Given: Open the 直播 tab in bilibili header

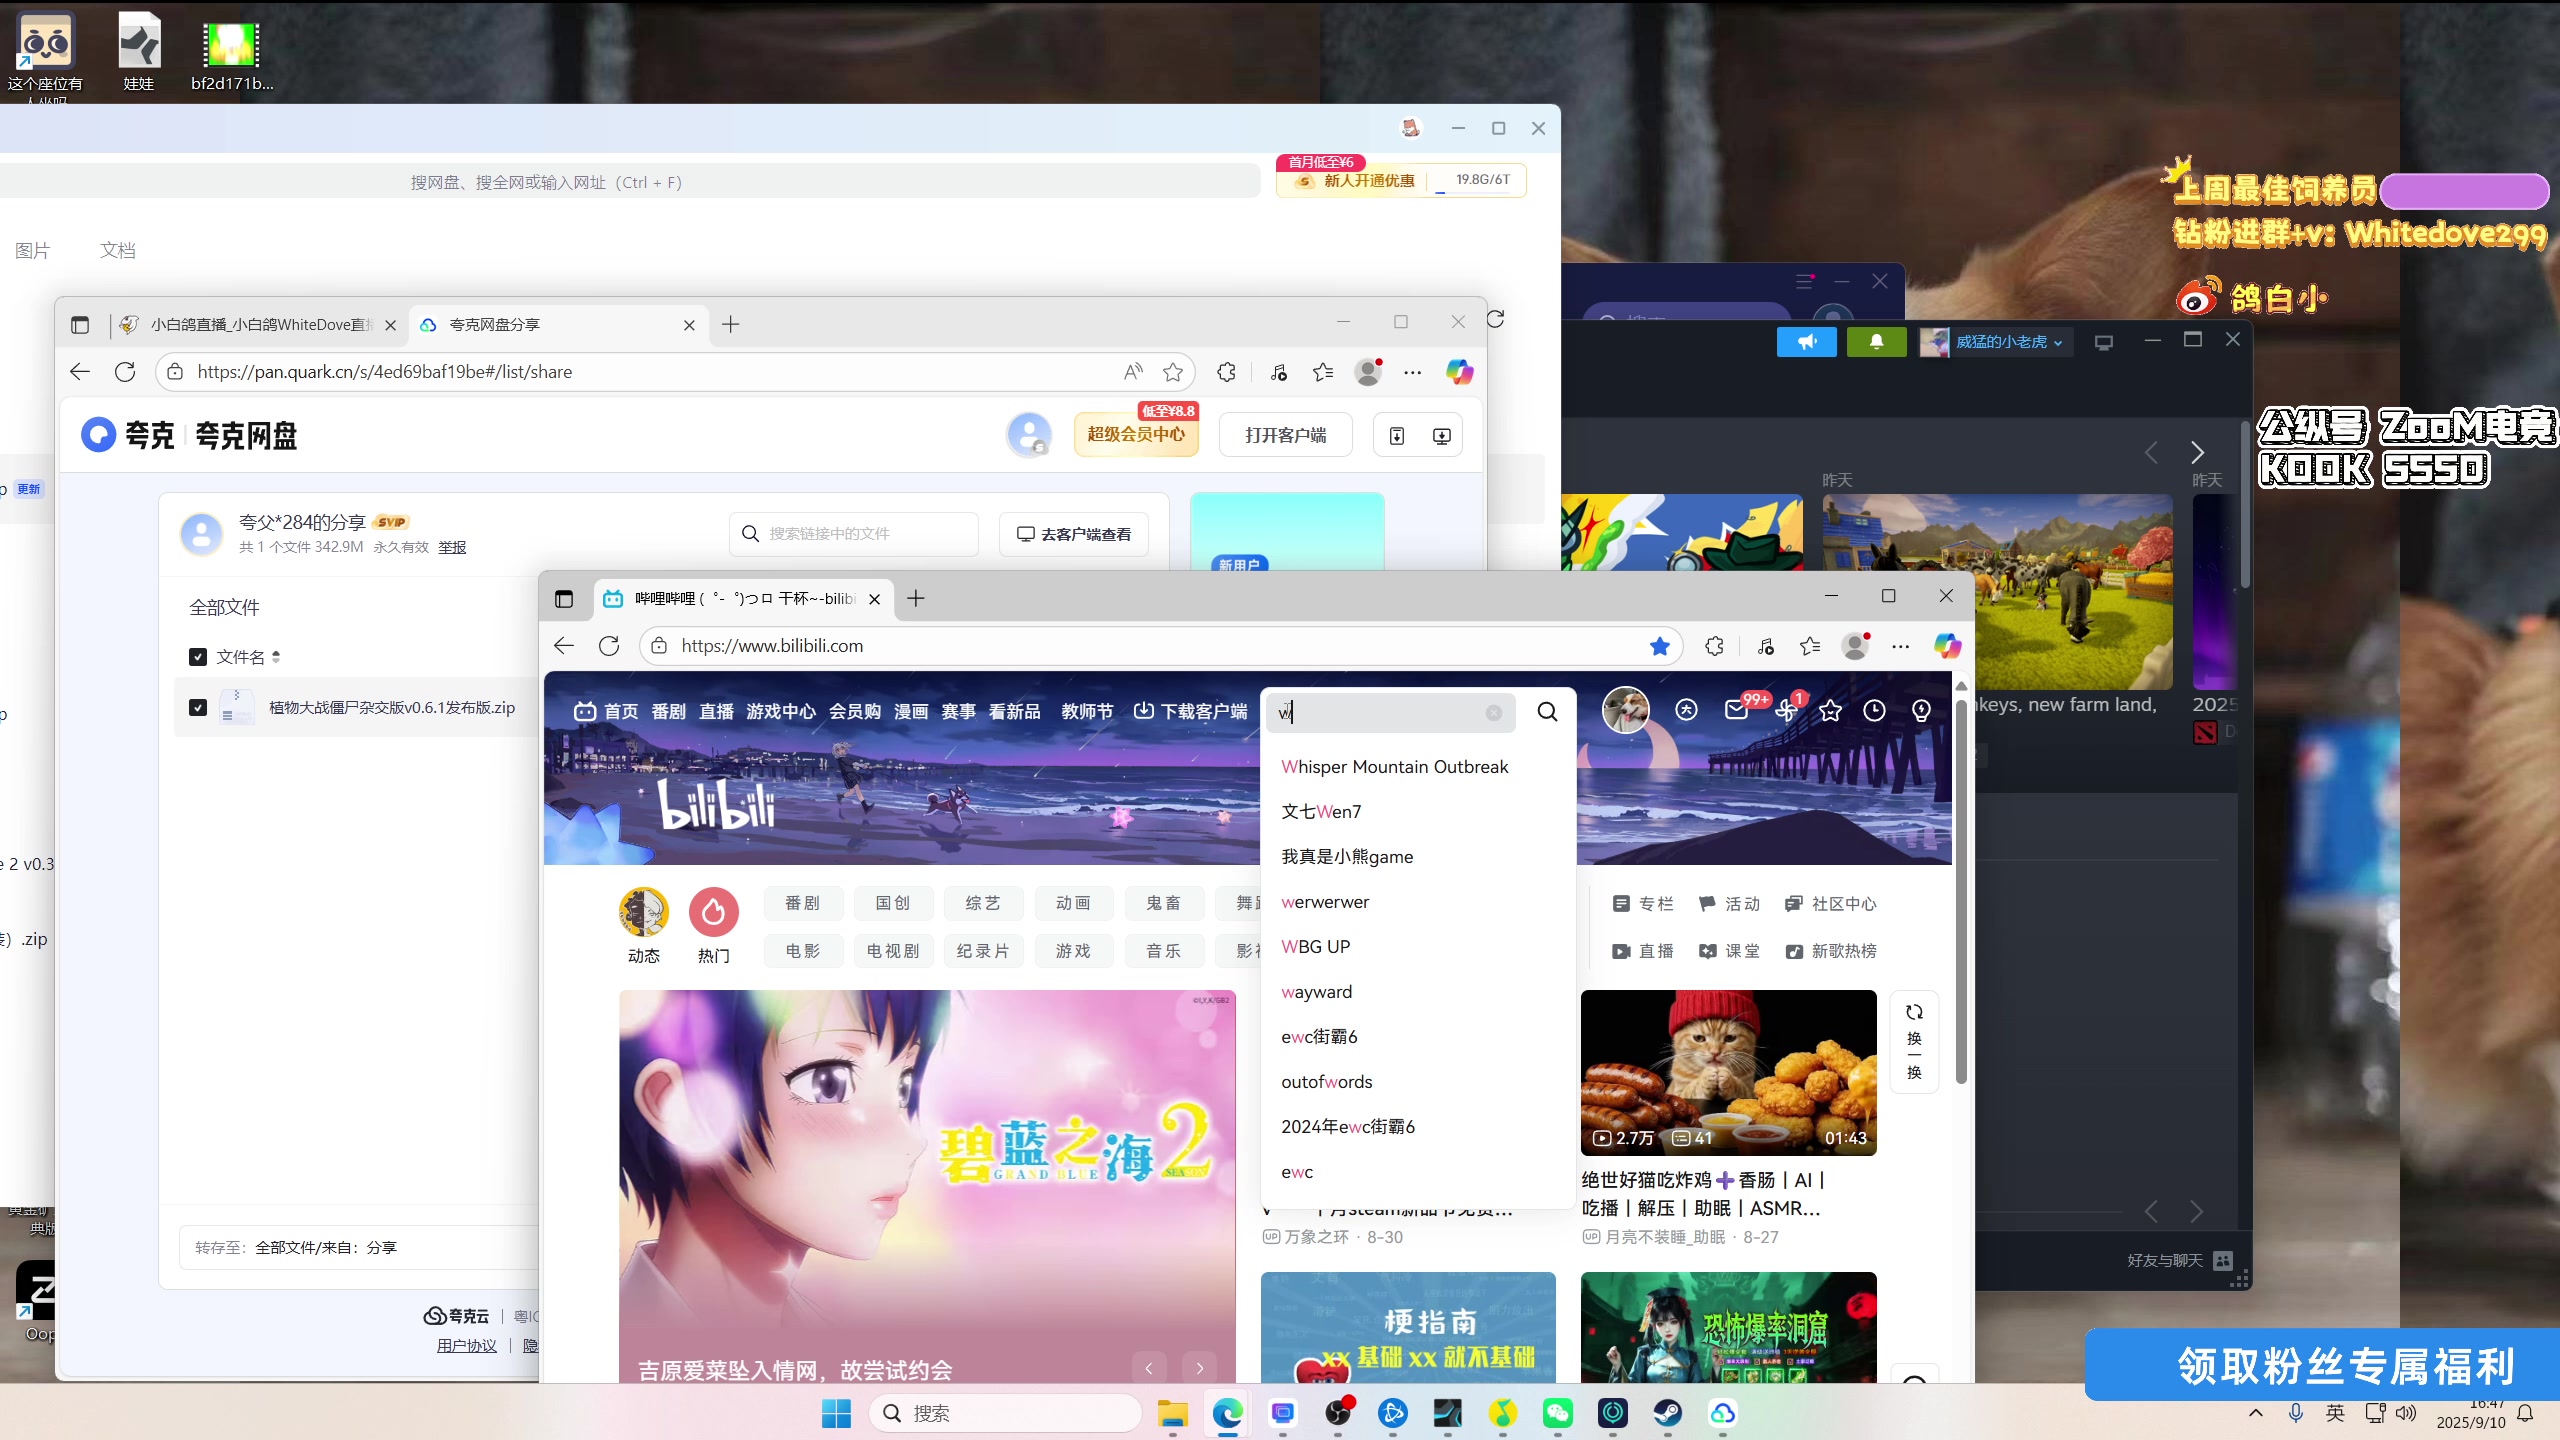Looking at the screenshot, I should coord(716,711).
